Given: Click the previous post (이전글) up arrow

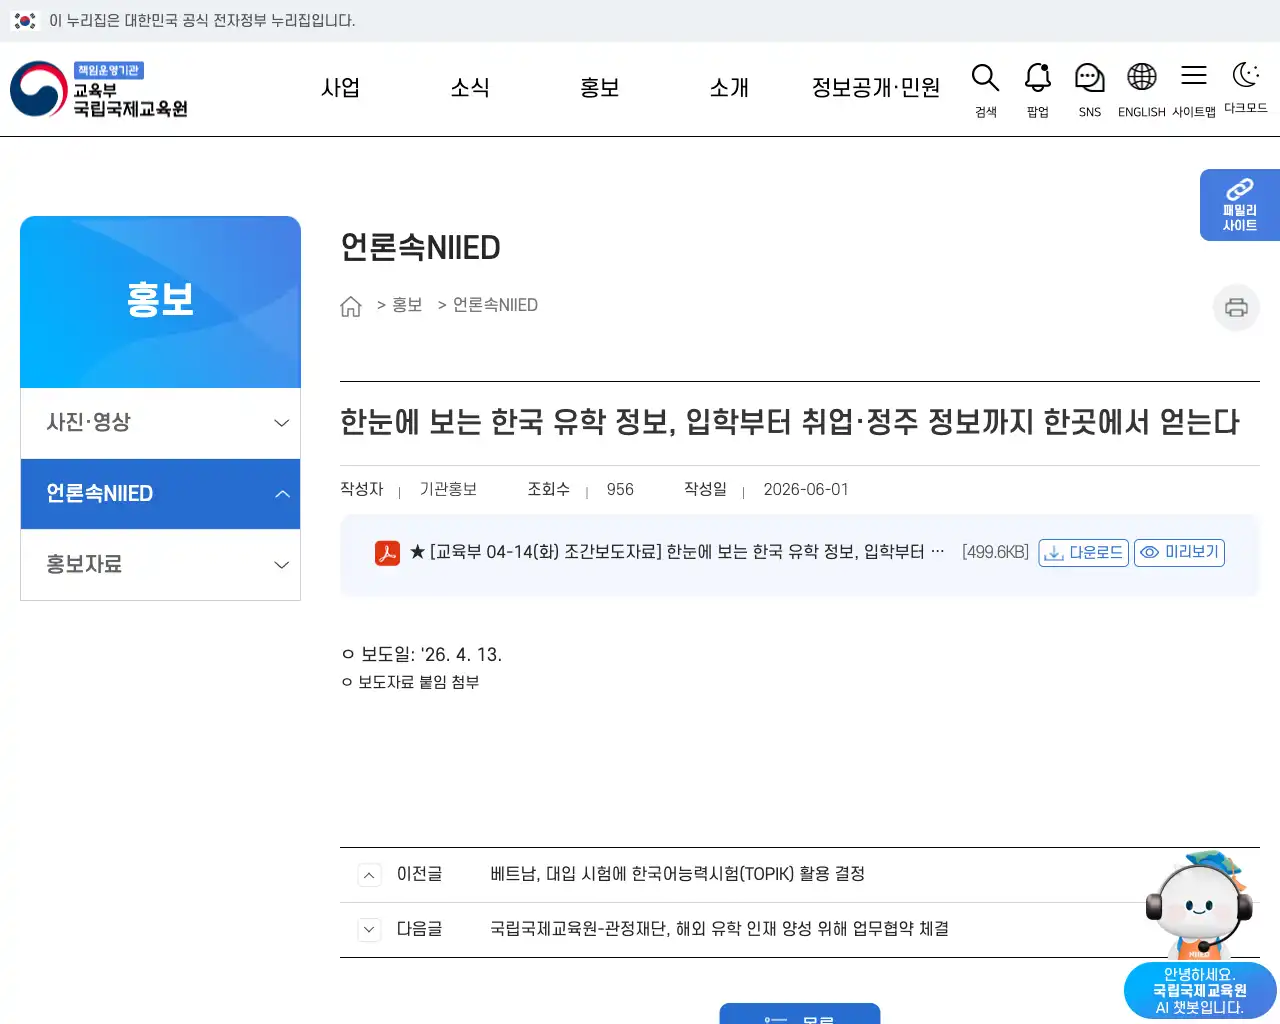Looking at the screenshot, I should tap(369, 875).
